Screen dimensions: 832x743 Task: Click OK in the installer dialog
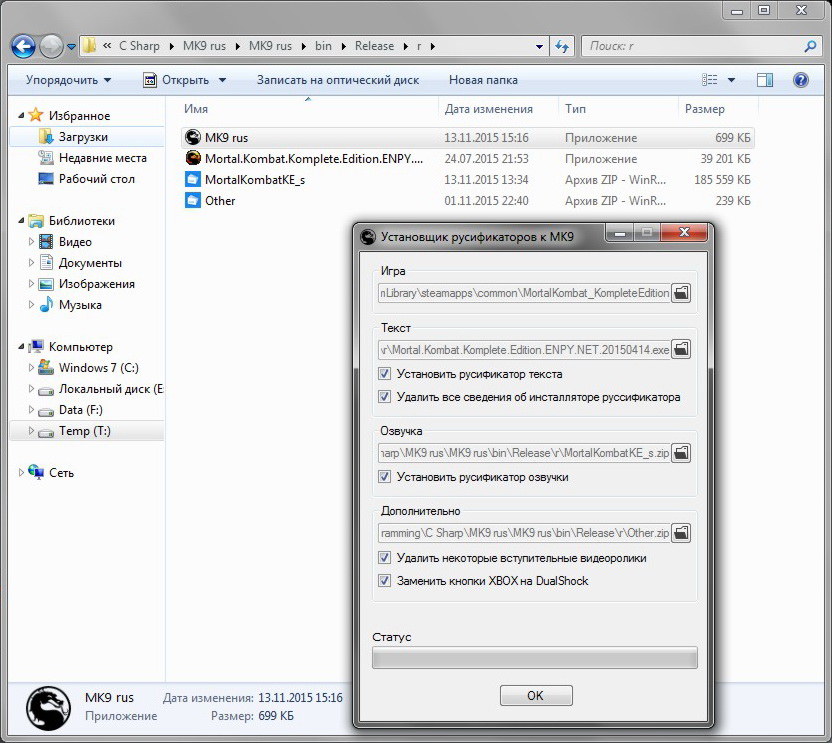point(536,695)
